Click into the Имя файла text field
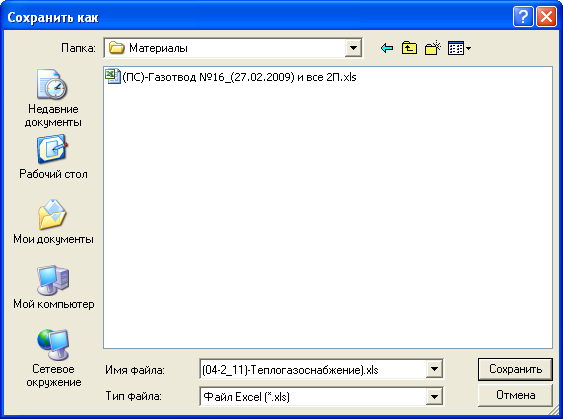 [313, 369]
